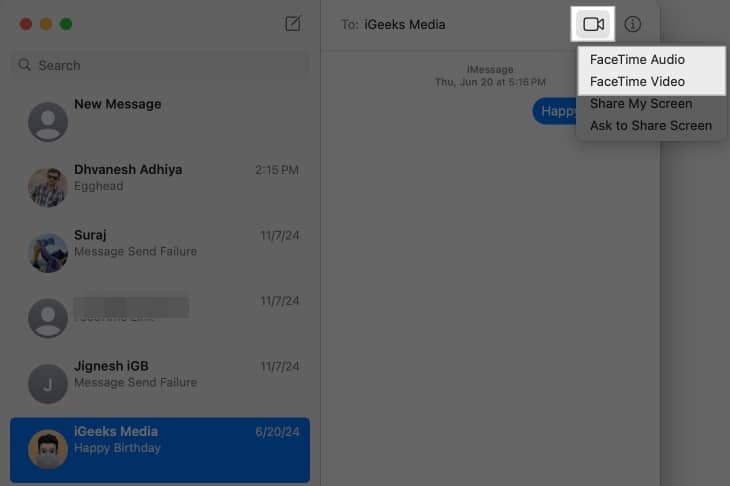This screenshot has width=730, height=486.
Task: Select Share My Screen option
Action: pos(641,103)
